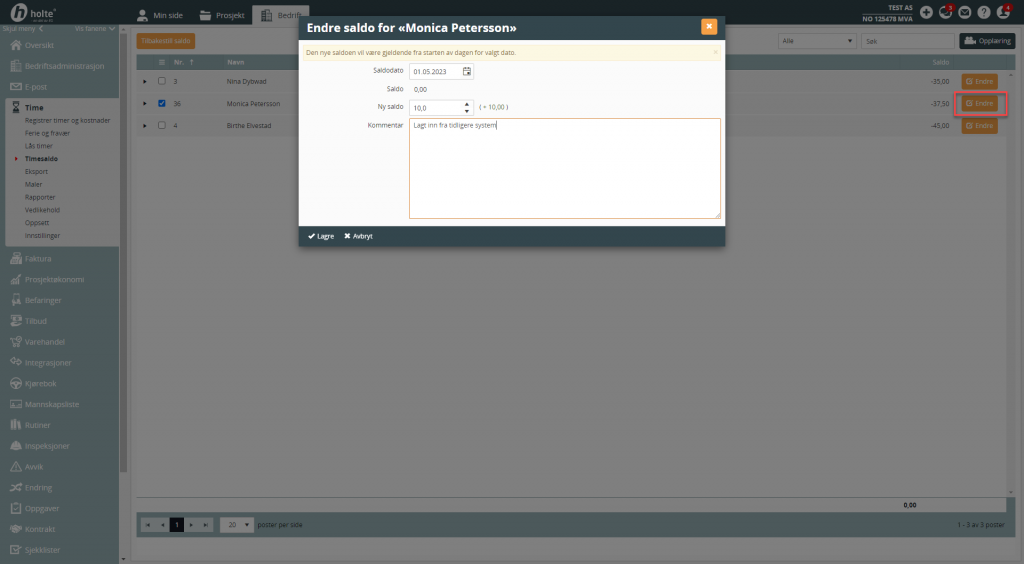Open the mail envelope icon
The width and height of the screenshot is (1024, 564).
click(965, 12)
